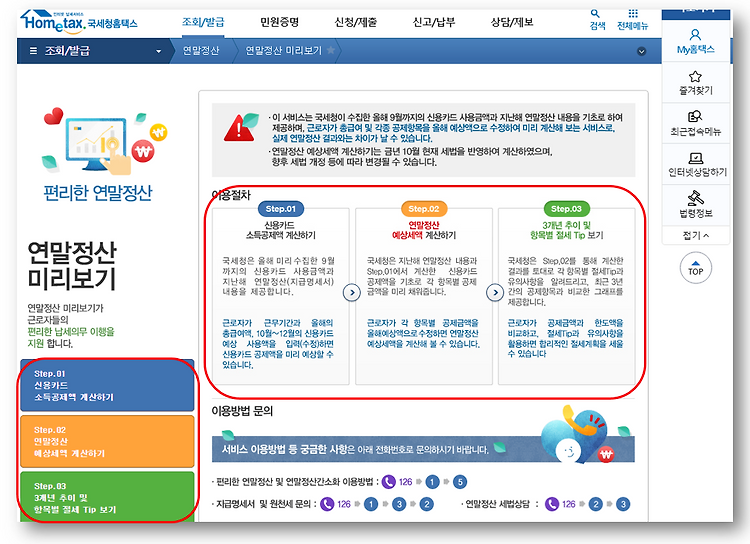Open 법령정보 gavel icon
Screen dimensions: 750x544
695,198
